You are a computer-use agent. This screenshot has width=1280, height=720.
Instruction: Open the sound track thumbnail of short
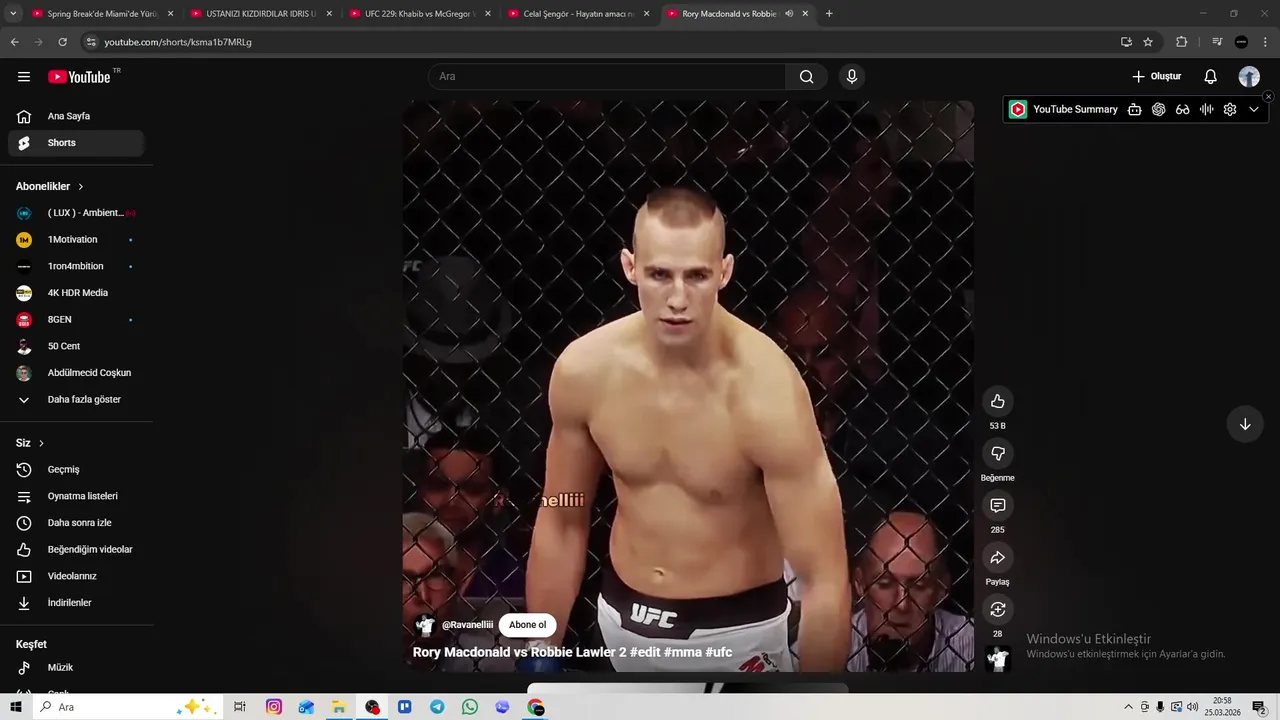pyautogui.click(x=997, y=659)
